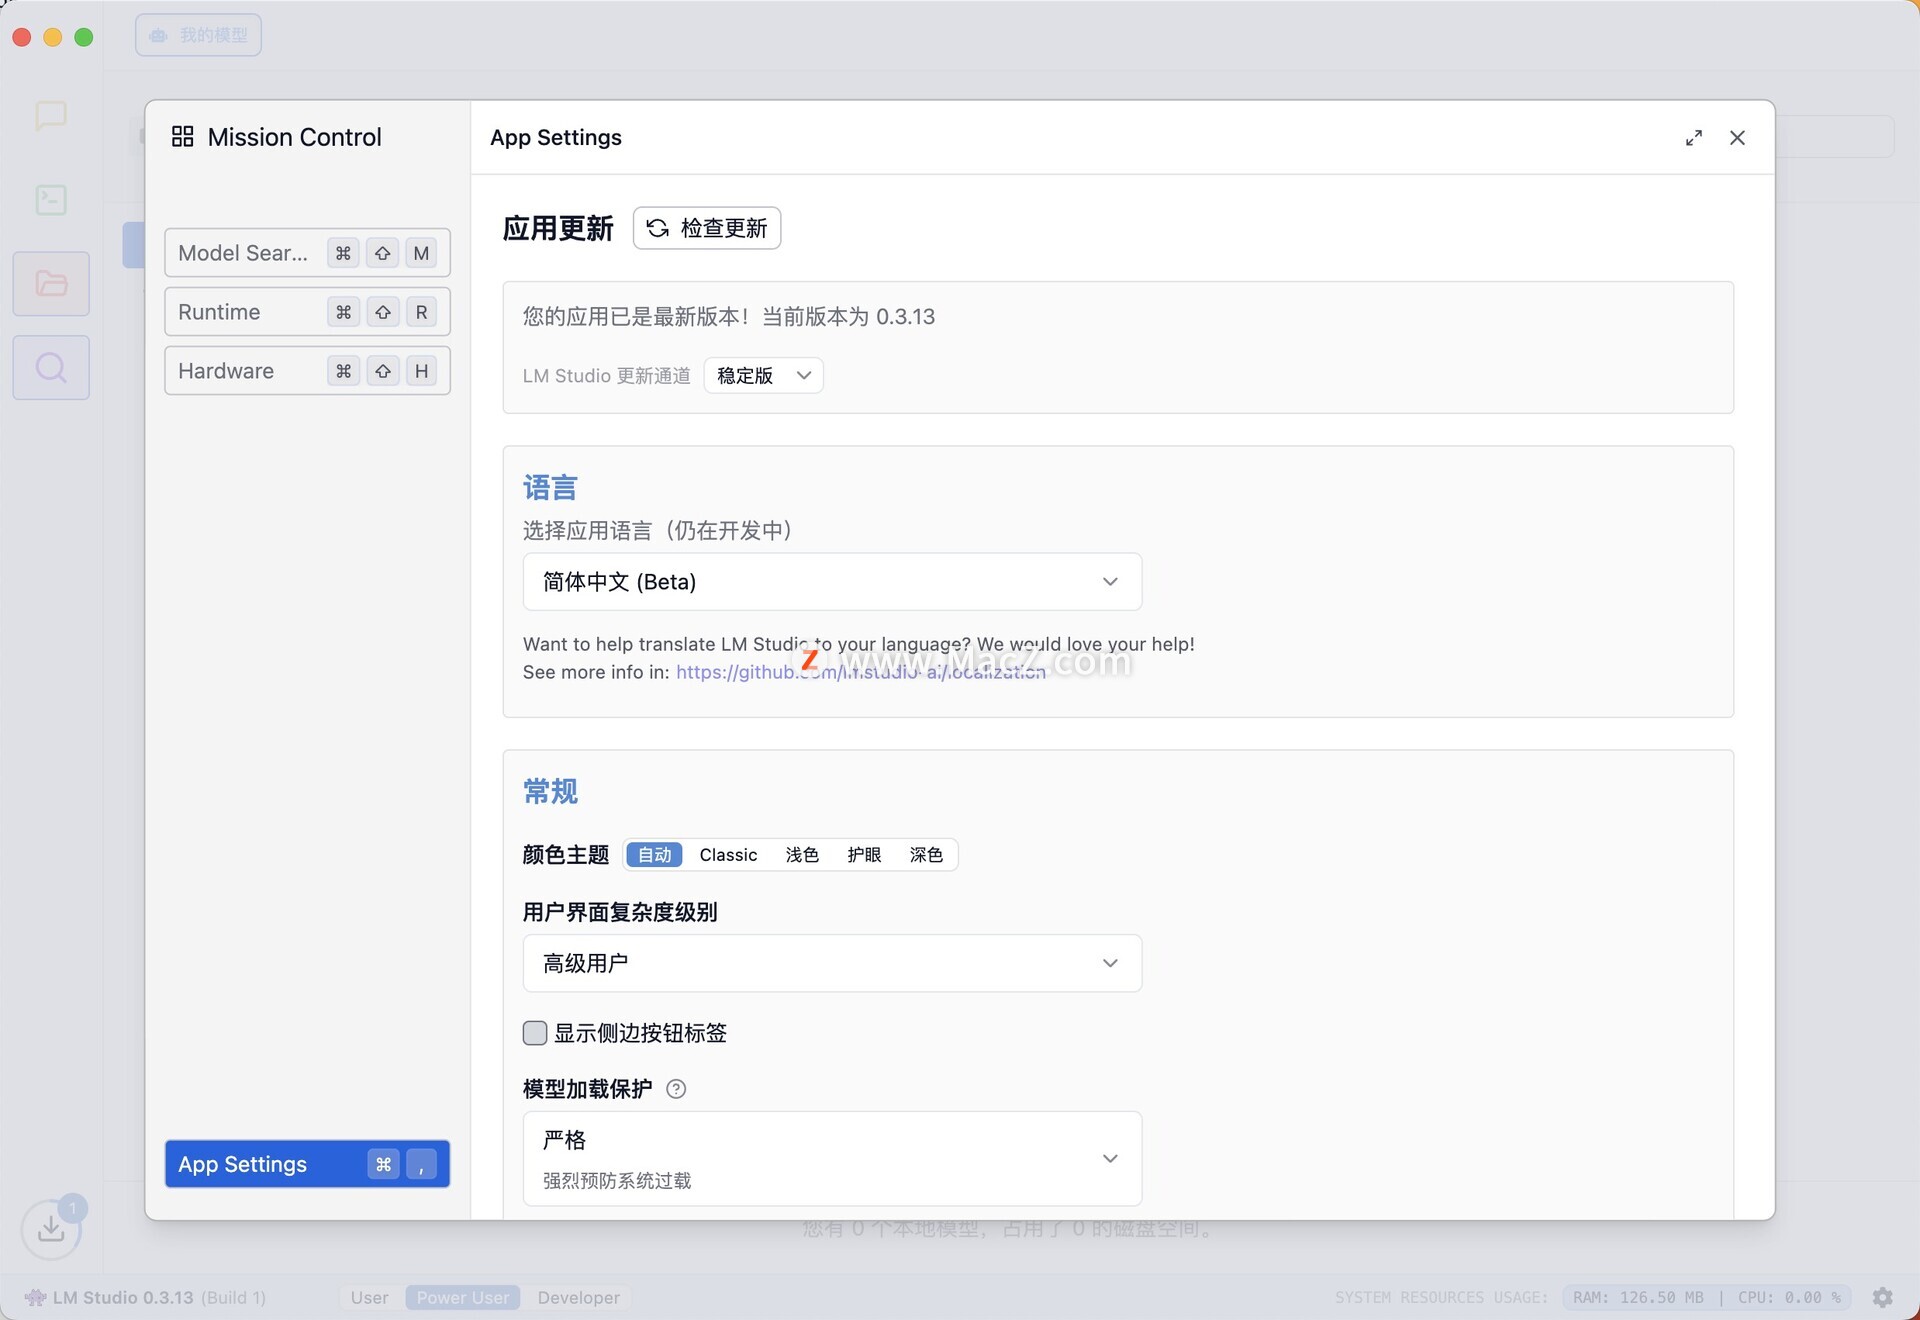This screenshot has height=1320, width=1920.
Task: Select the 自动 color theme
Action: [655, 855]
